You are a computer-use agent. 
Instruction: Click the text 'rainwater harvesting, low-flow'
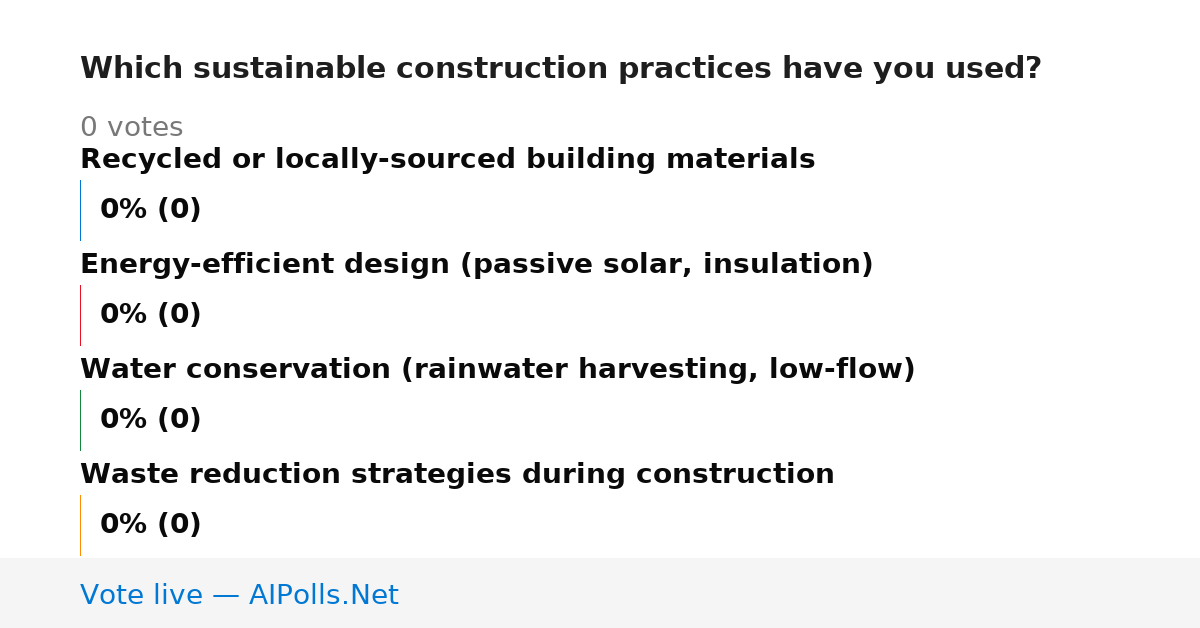click(658, 370)
